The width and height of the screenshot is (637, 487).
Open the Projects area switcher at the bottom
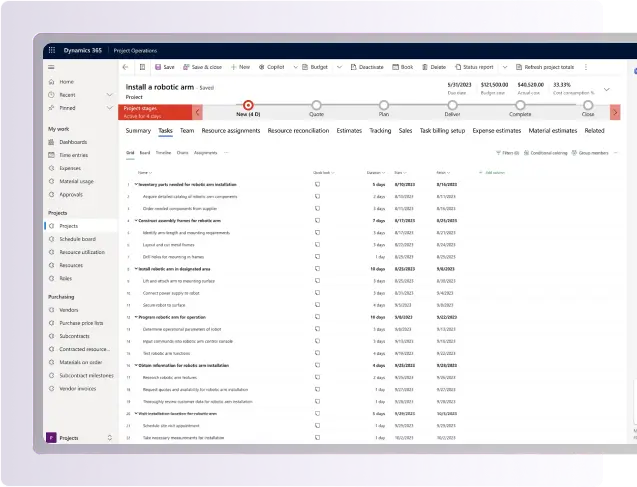(x=78, y=437)
